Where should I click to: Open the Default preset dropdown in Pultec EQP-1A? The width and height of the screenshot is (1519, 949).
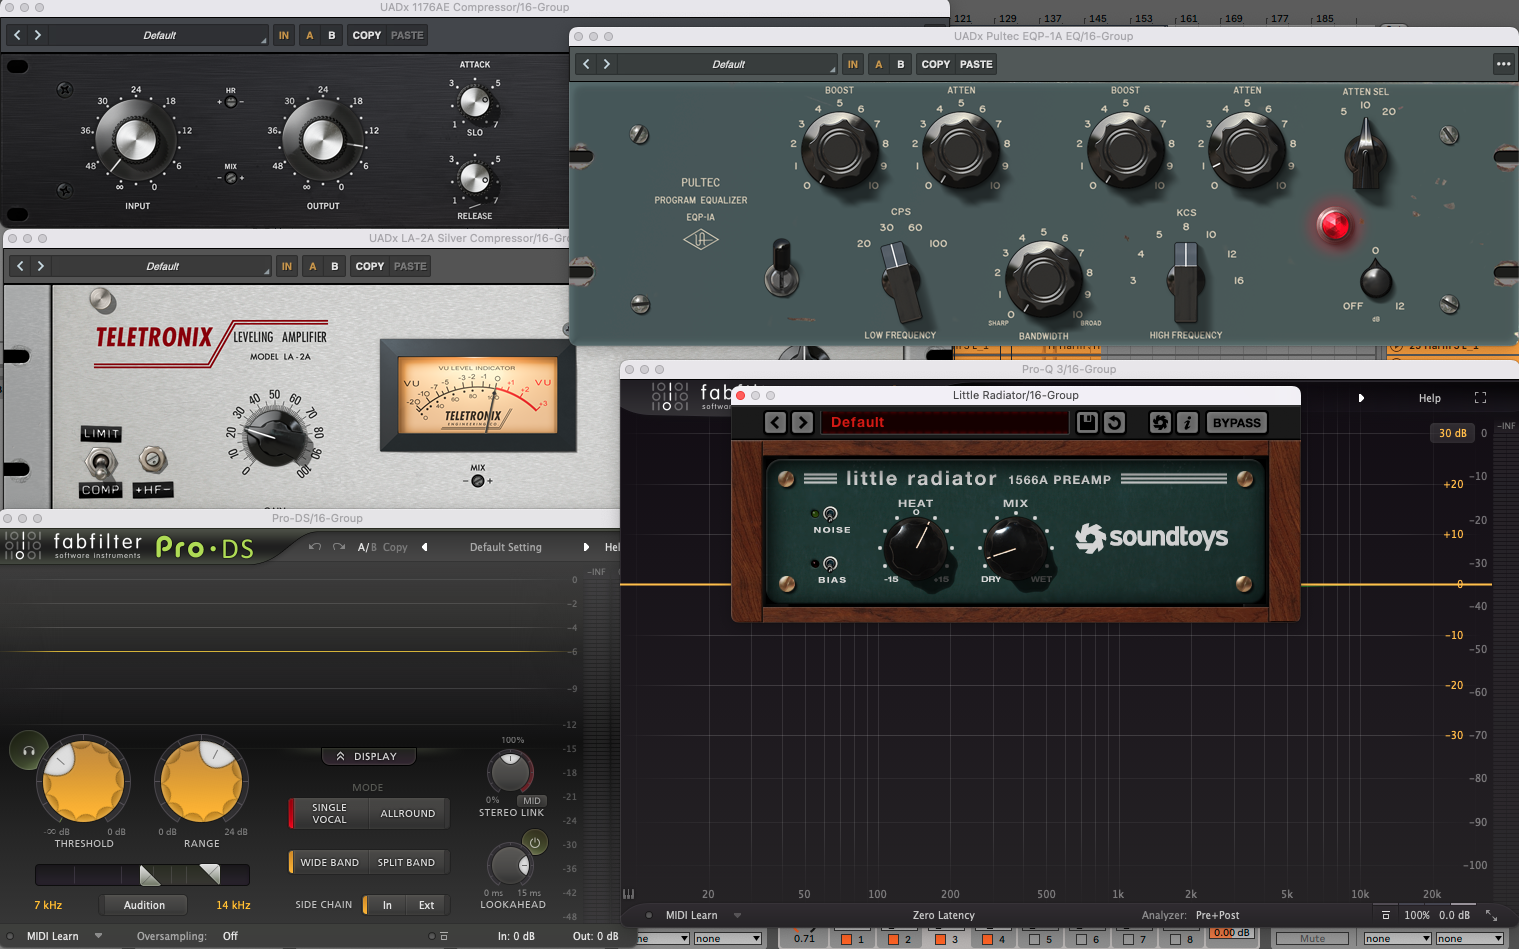728,64
